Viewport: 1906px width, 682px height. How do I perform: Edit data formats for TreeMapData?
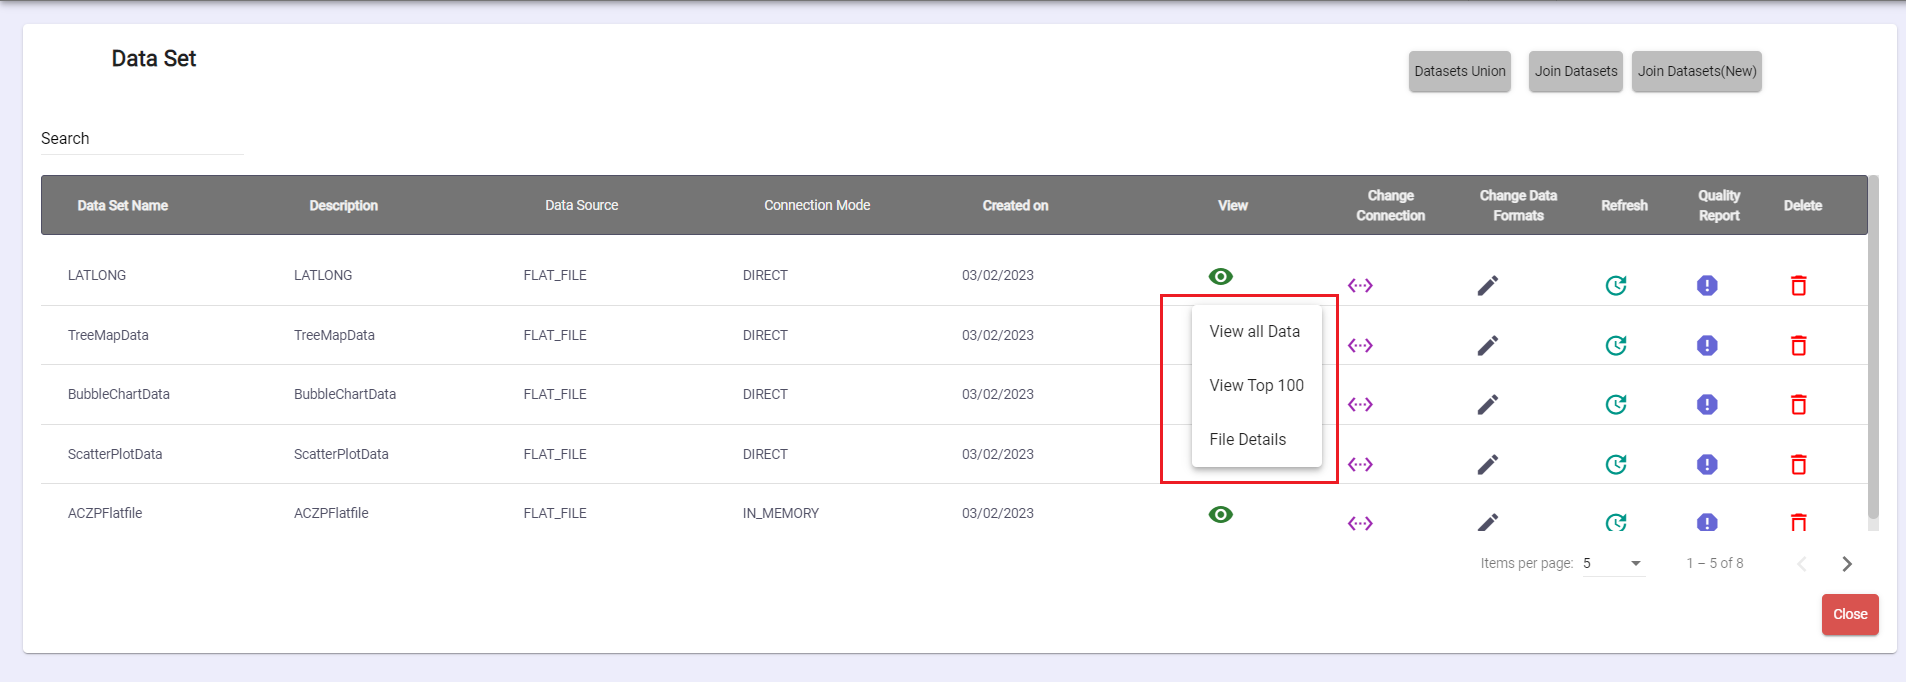[x=1487, y=345]
